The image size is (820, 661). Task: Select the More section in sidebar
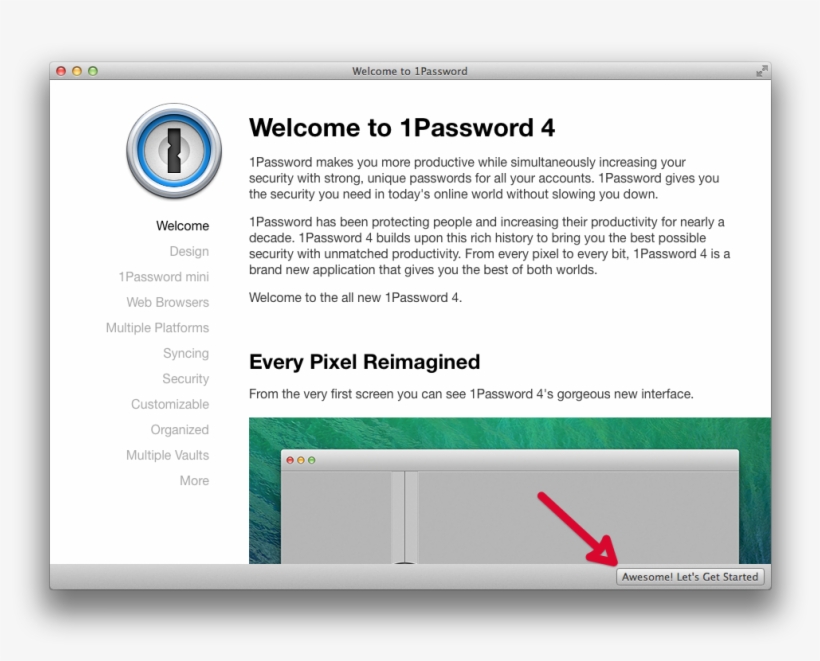tap(195, 481)
